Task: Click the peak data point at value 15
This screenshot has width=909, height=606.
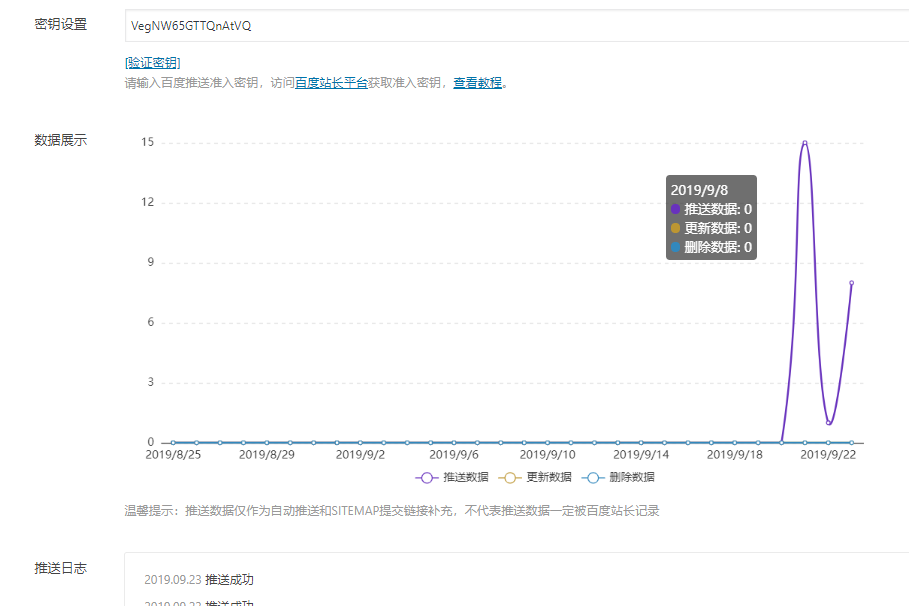Action: pyautogui.click(x=804, y=143)
